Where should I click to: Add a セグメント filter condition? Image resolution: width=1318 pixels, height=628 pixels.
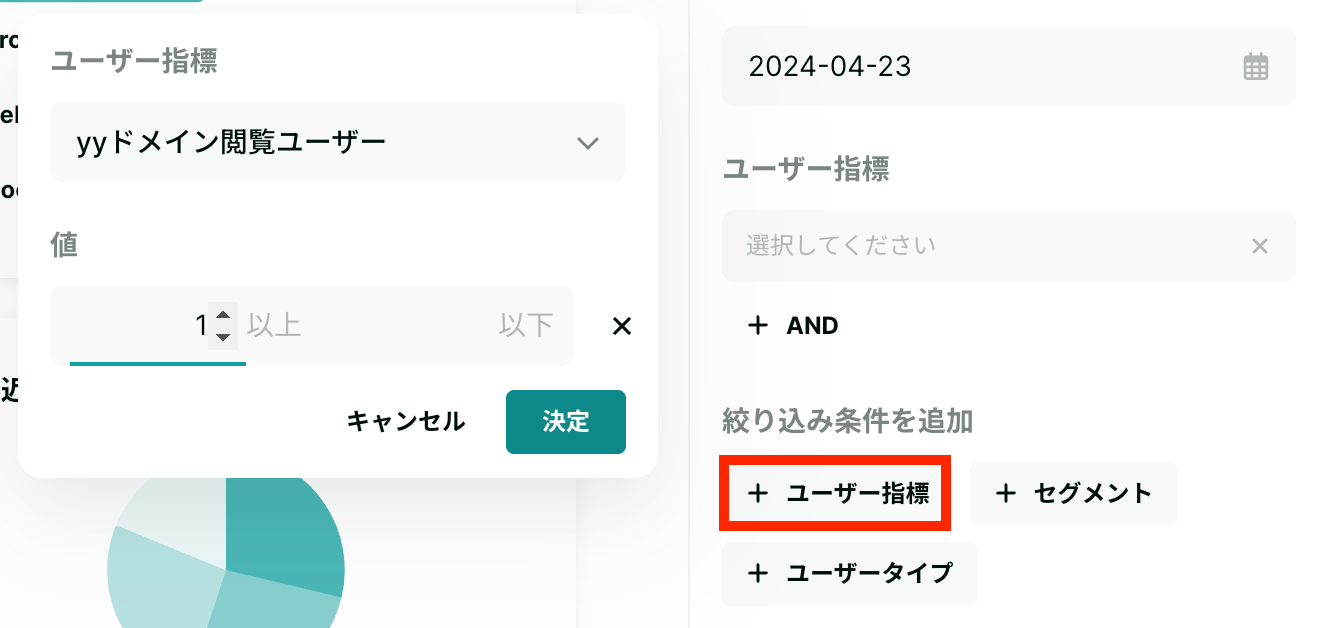1074,493
